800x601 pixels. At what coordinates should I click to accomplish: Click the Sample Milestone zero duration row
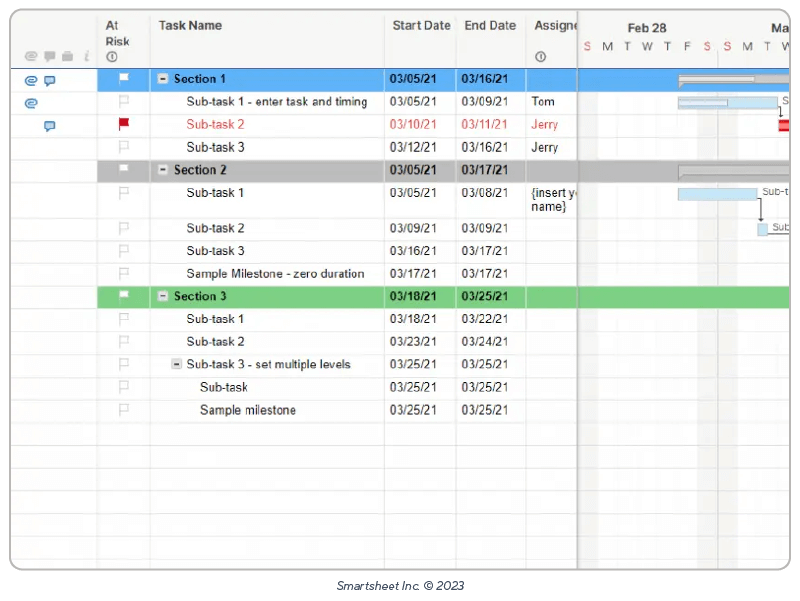(x=263, y=273)
